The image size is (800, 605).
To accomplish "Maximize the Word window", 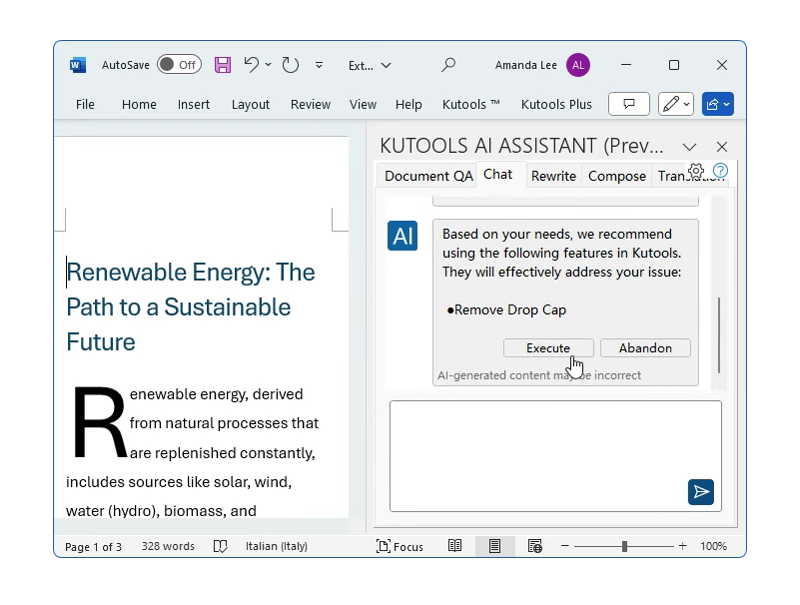I will point(674,65).
